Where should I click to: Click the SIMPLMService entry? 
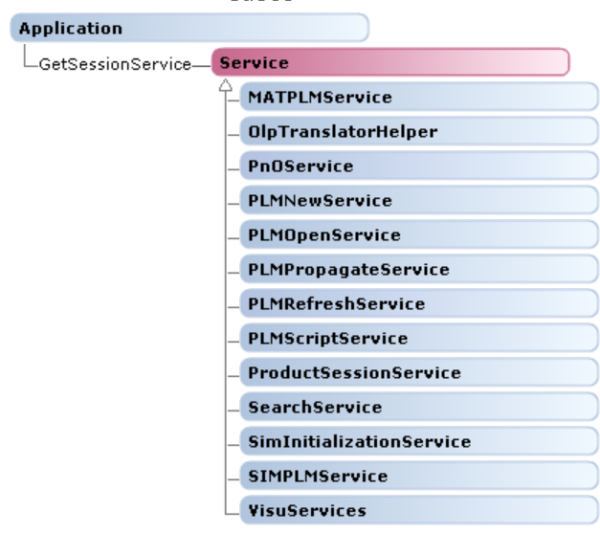412,476
